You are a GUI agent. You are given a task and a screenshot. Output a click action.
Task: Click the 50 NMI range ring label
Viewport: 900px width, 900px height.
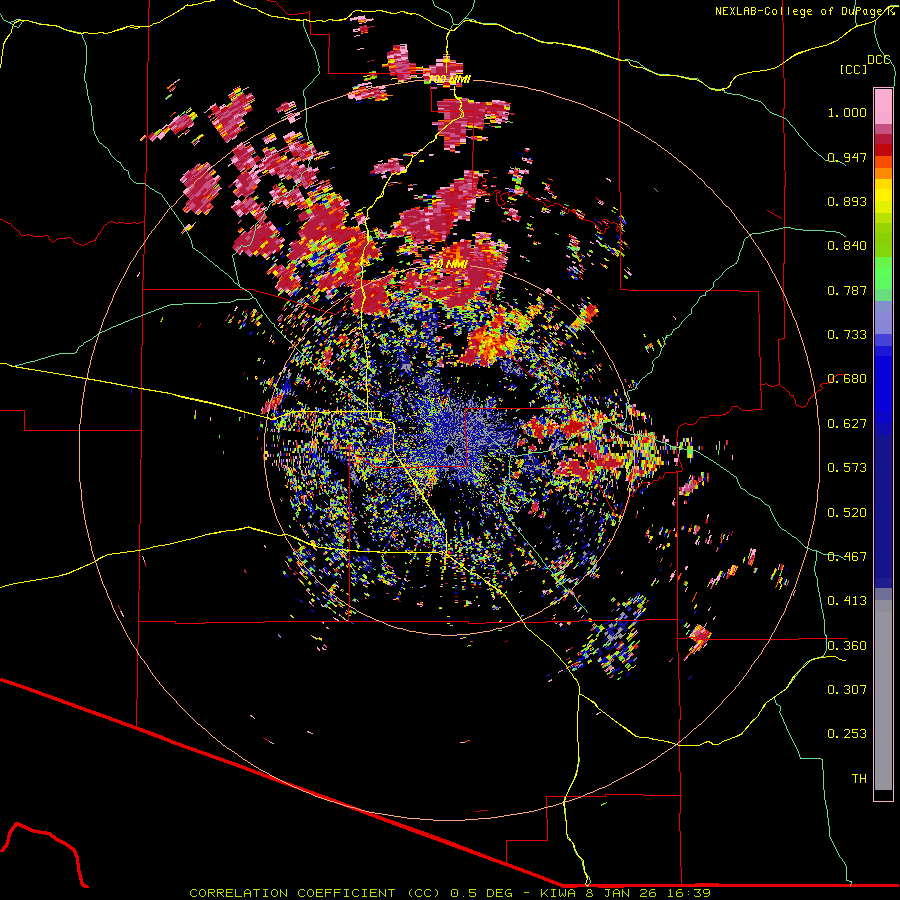pyautogui.click(x=449, y=265)
